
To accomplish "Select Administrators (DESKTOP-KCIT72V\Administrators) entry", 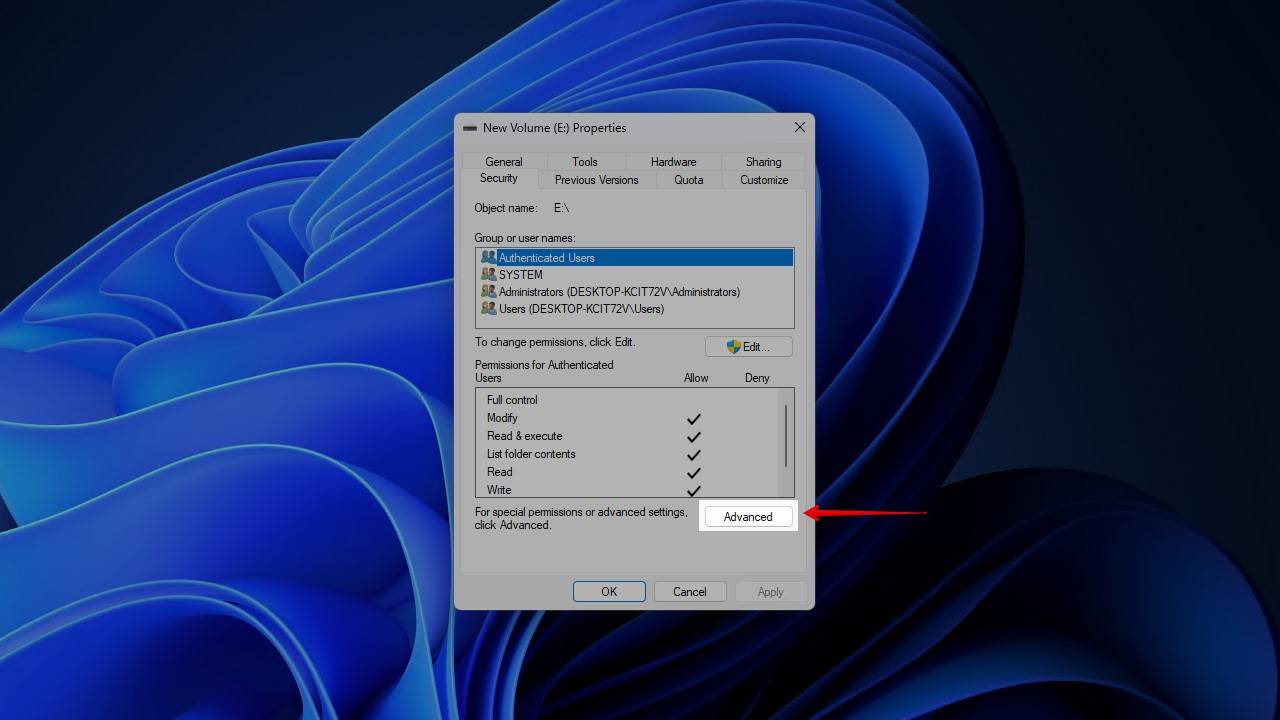I will coord(619,292).
